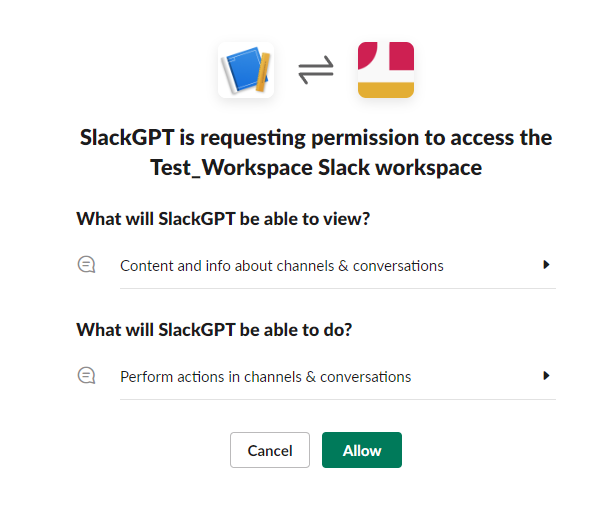The height and width of the screenshot is (505, 602).
Task: Click the yellow bar of workspace logo
Action: pyautogui.click(x=385, y=87)
